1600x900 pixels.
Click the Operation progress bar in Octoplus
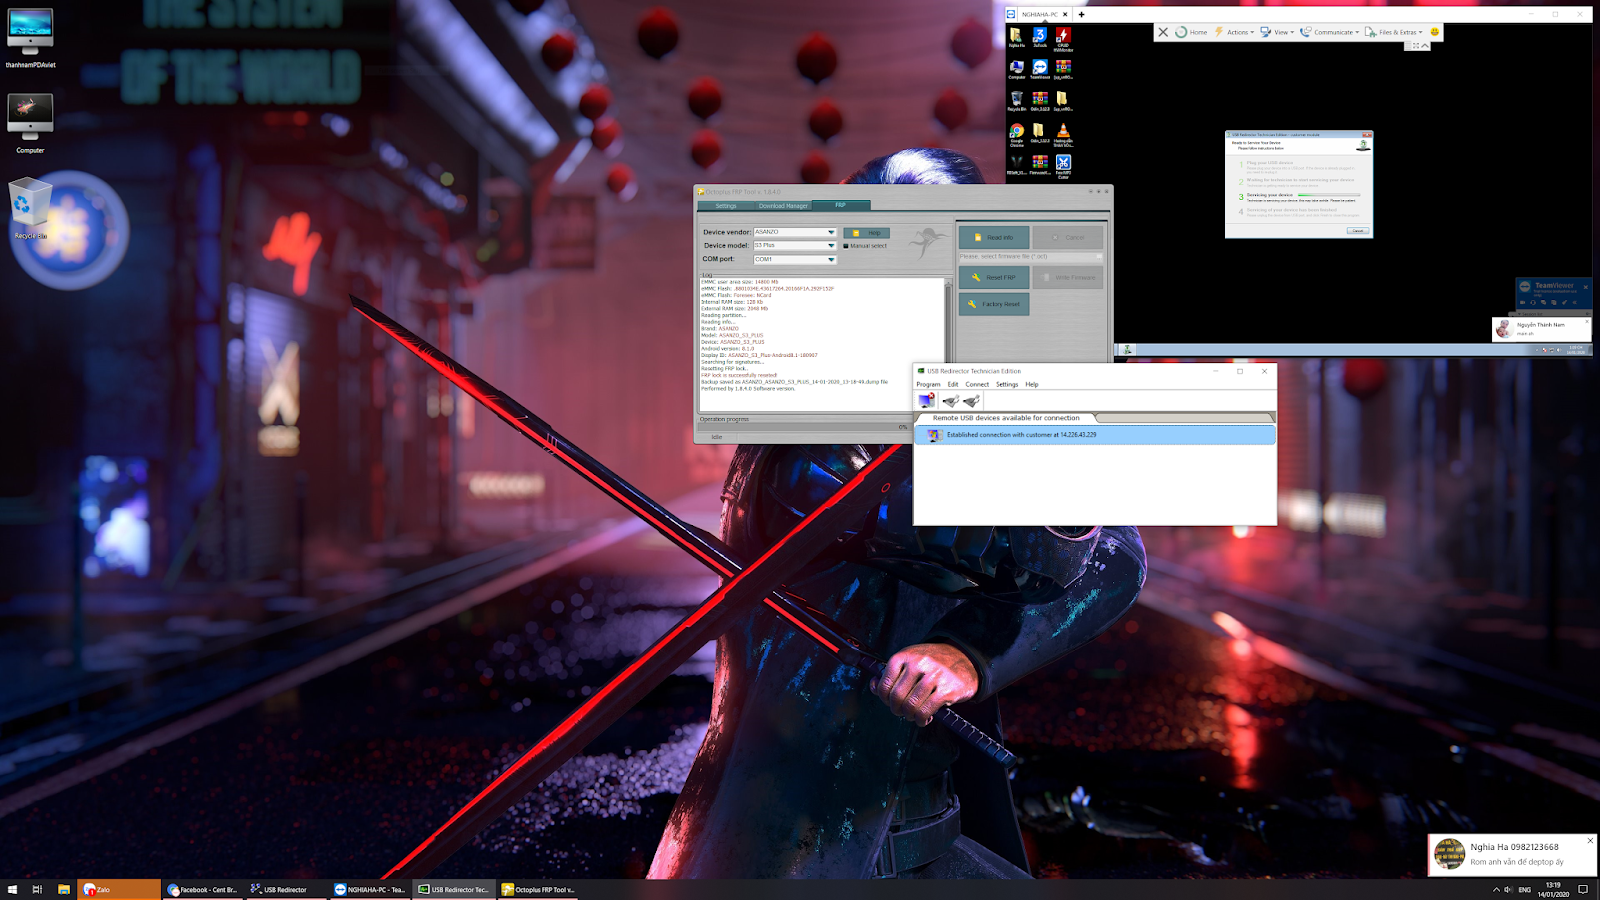click(x=805, y=427)
